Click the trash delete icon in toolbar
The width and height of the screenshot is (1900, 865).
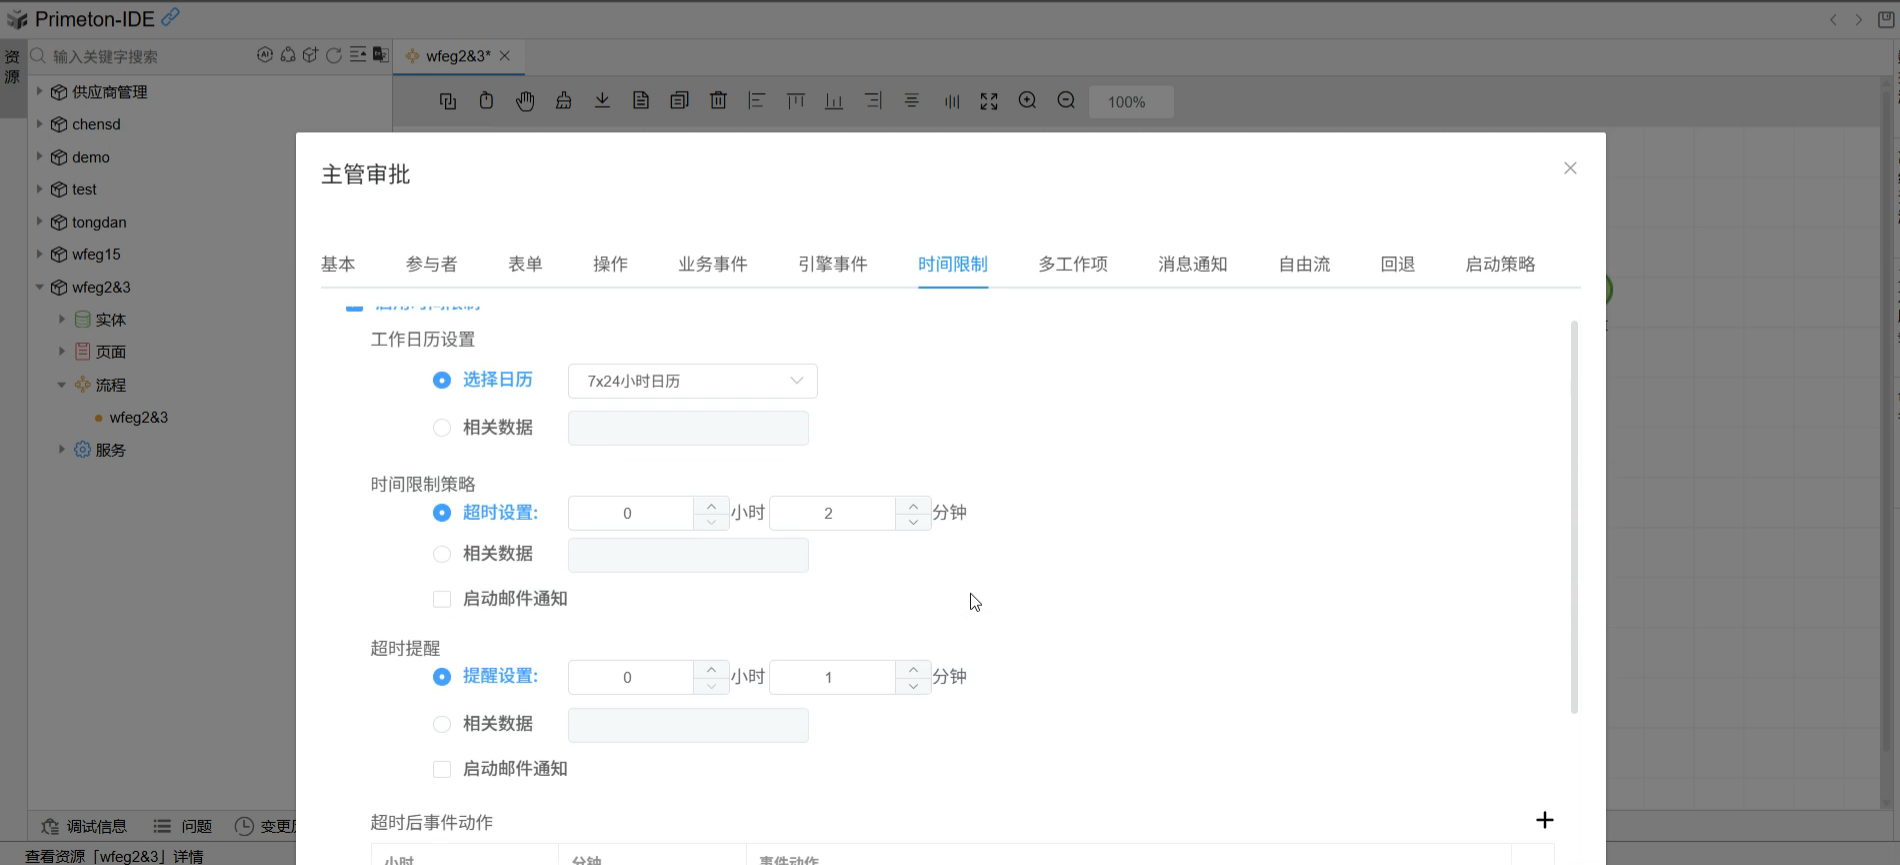(x=718, y=101)
